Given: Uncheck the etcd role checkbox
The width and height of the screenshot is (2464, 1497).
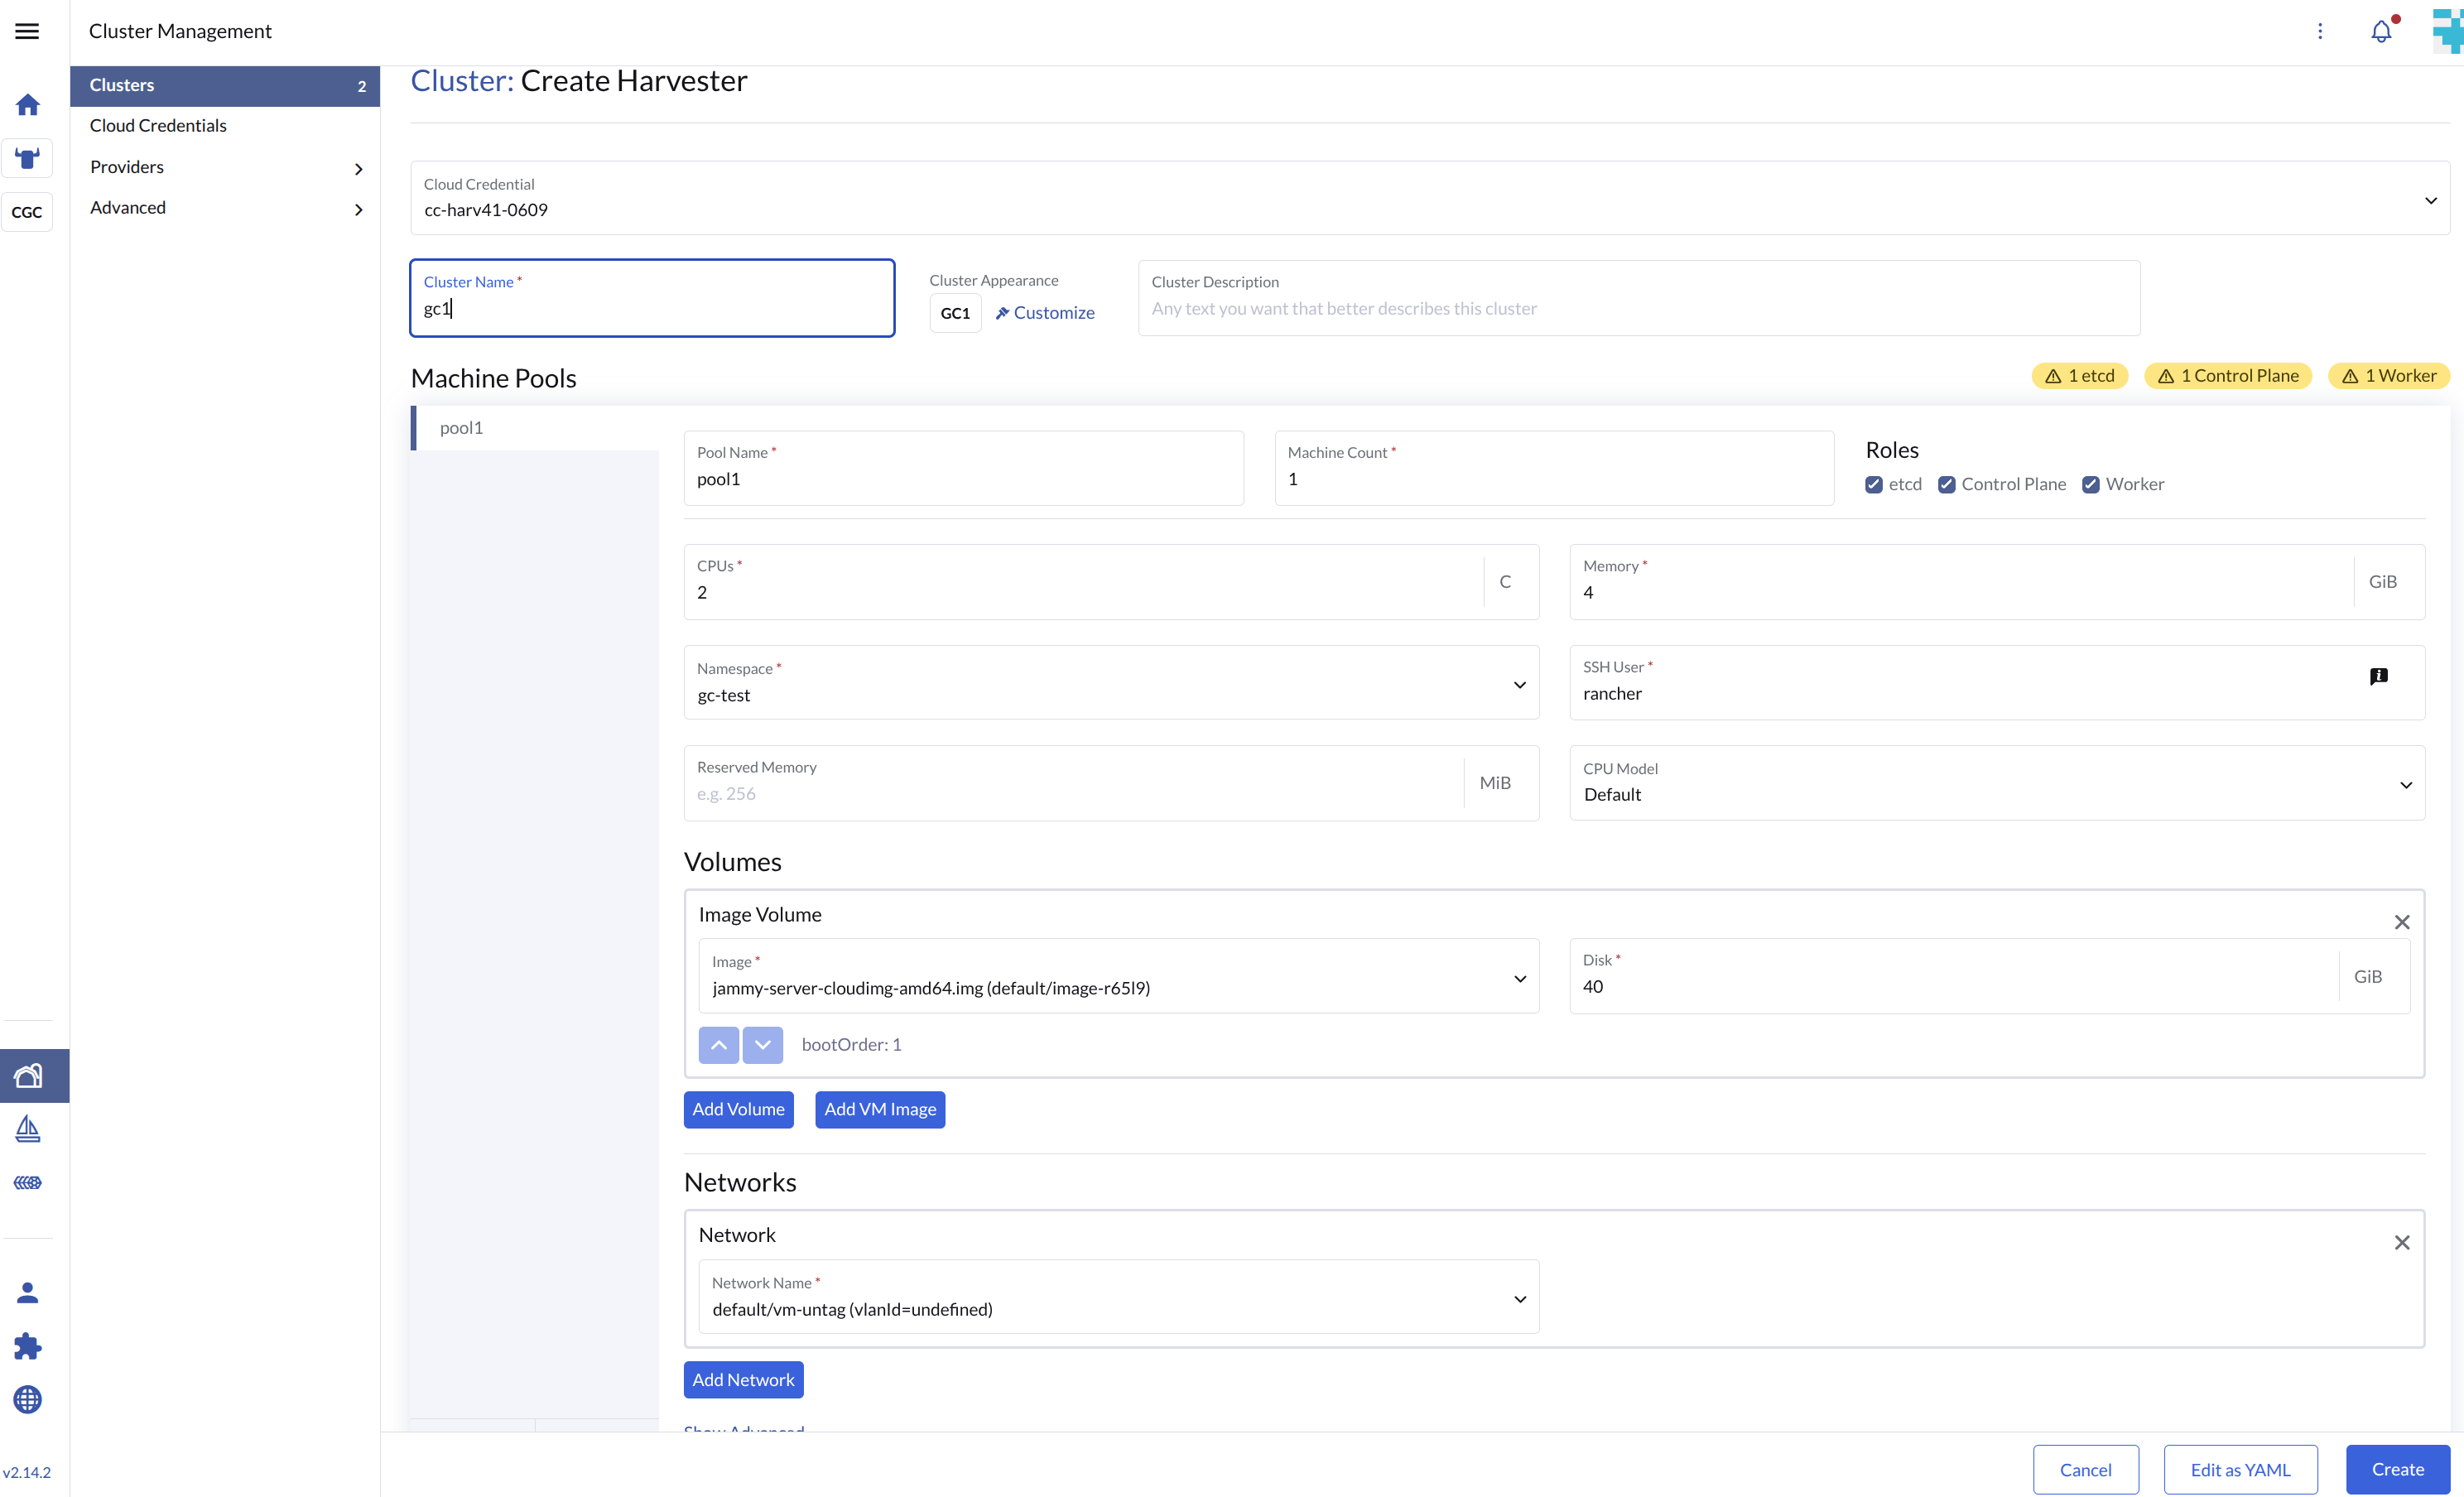Looking at the screenshot, I should tap(1874, 484).
